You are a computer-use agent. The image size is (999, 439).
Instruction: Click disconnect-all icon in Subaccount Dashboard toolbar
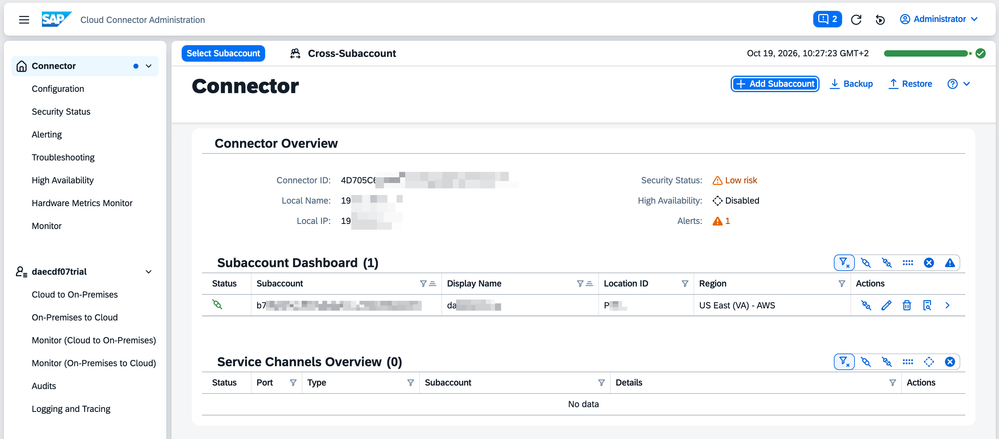click(x=886, y=262)
